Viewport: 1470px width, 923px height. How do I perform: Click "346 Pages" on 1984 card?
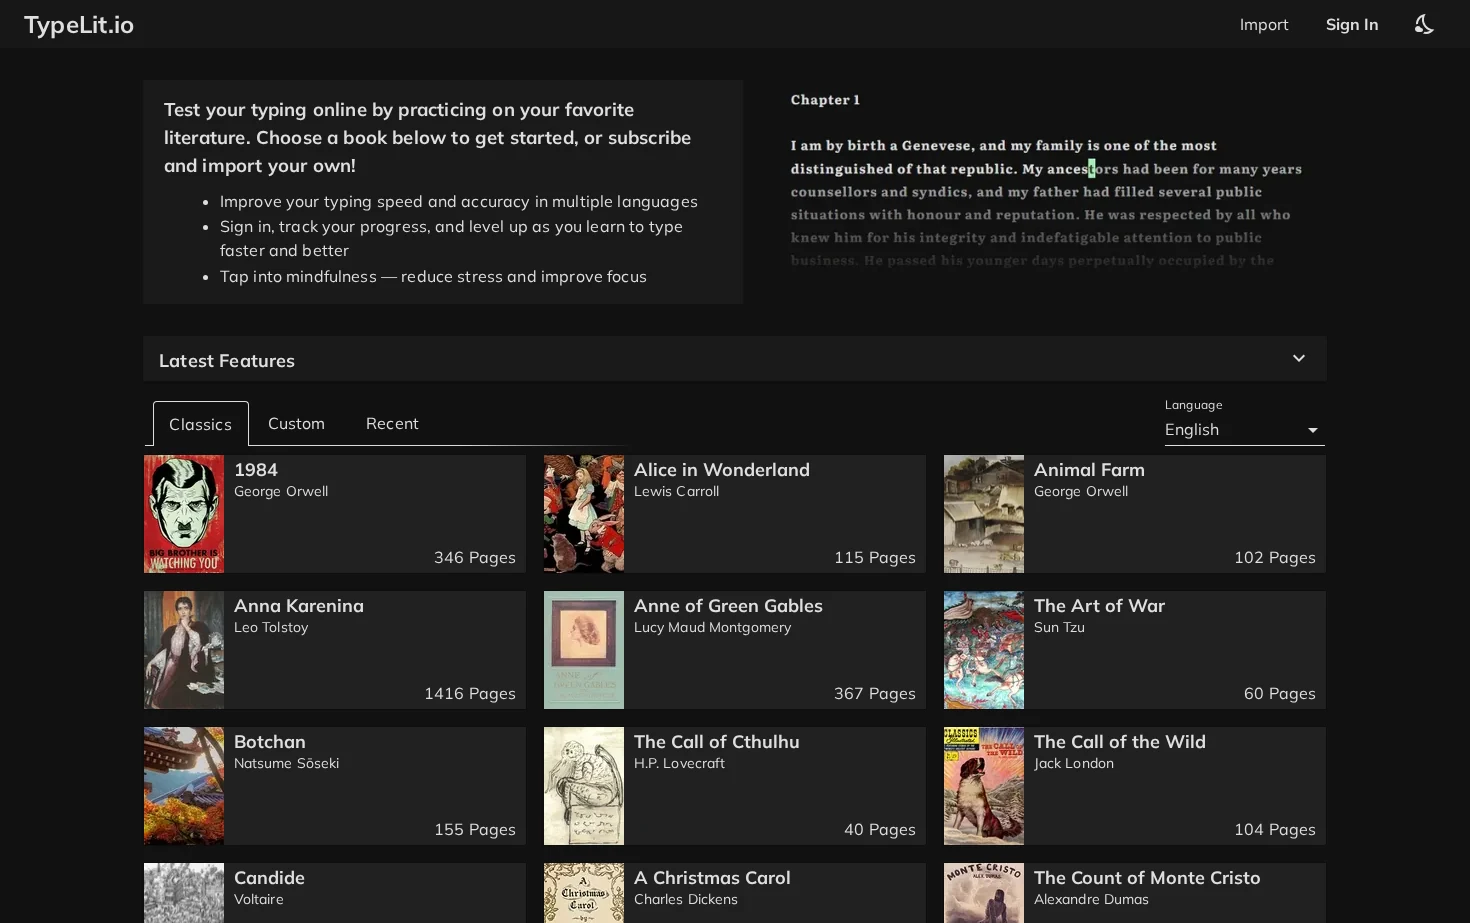[475, 558]
